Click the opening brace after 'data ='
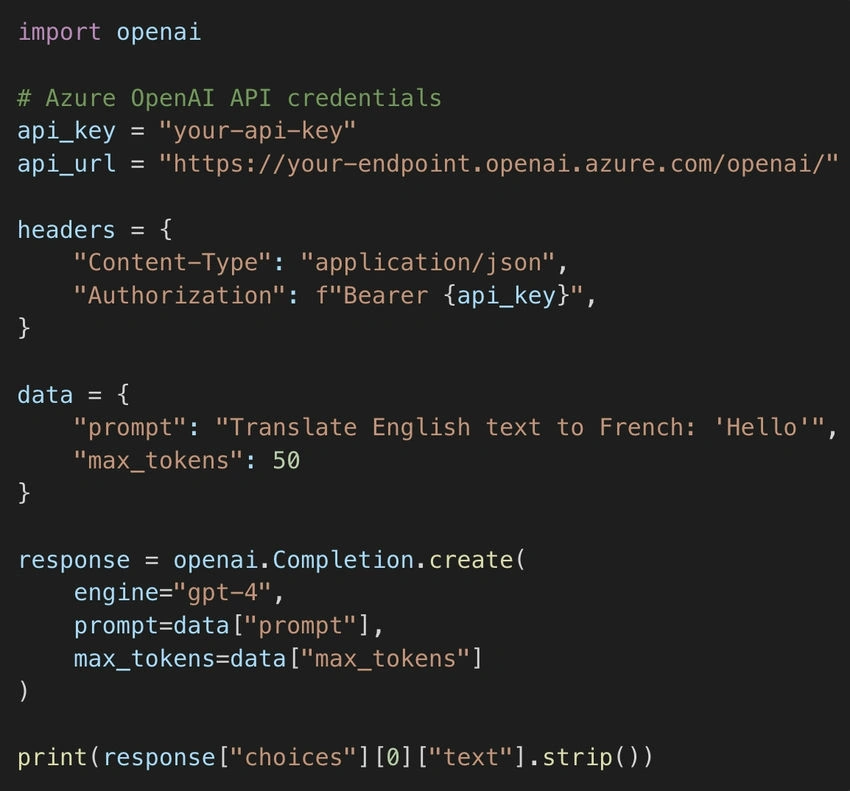This screenshot has width=850, height=791. pyautogui.click(x=124, y=395)
